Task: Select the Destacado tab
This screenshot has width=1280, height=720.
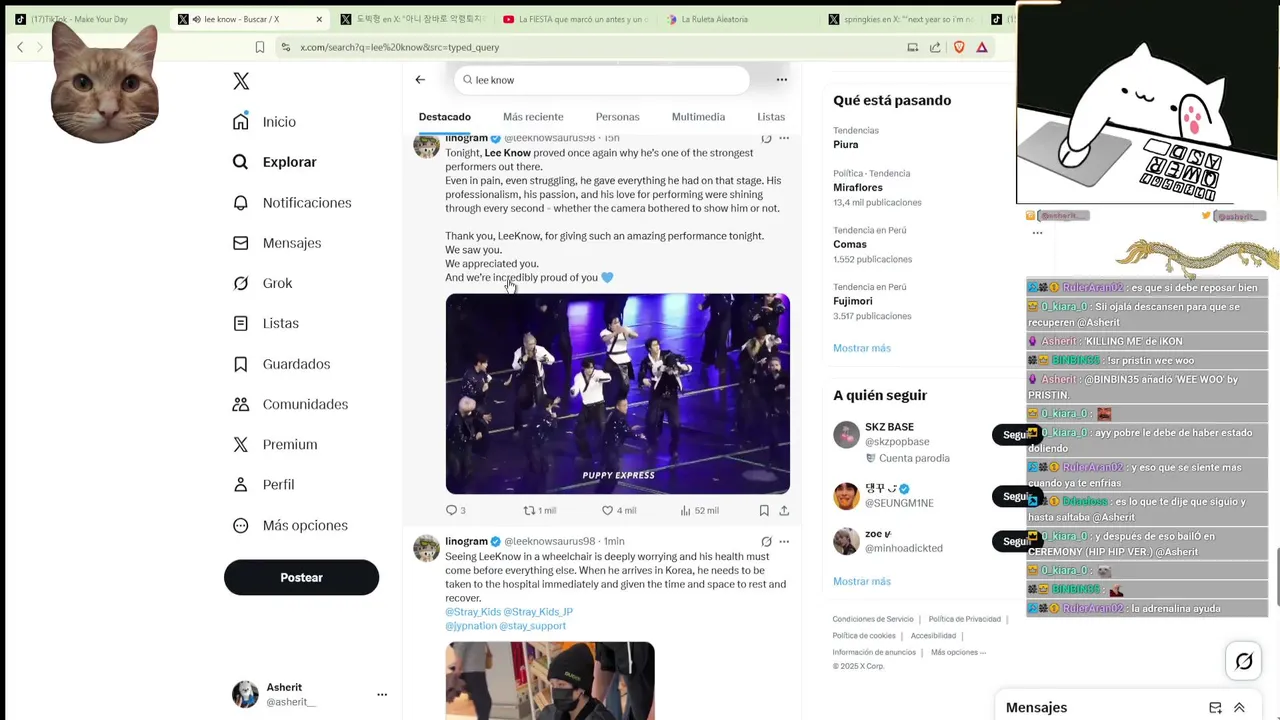Action: click(x=444, y=117)
